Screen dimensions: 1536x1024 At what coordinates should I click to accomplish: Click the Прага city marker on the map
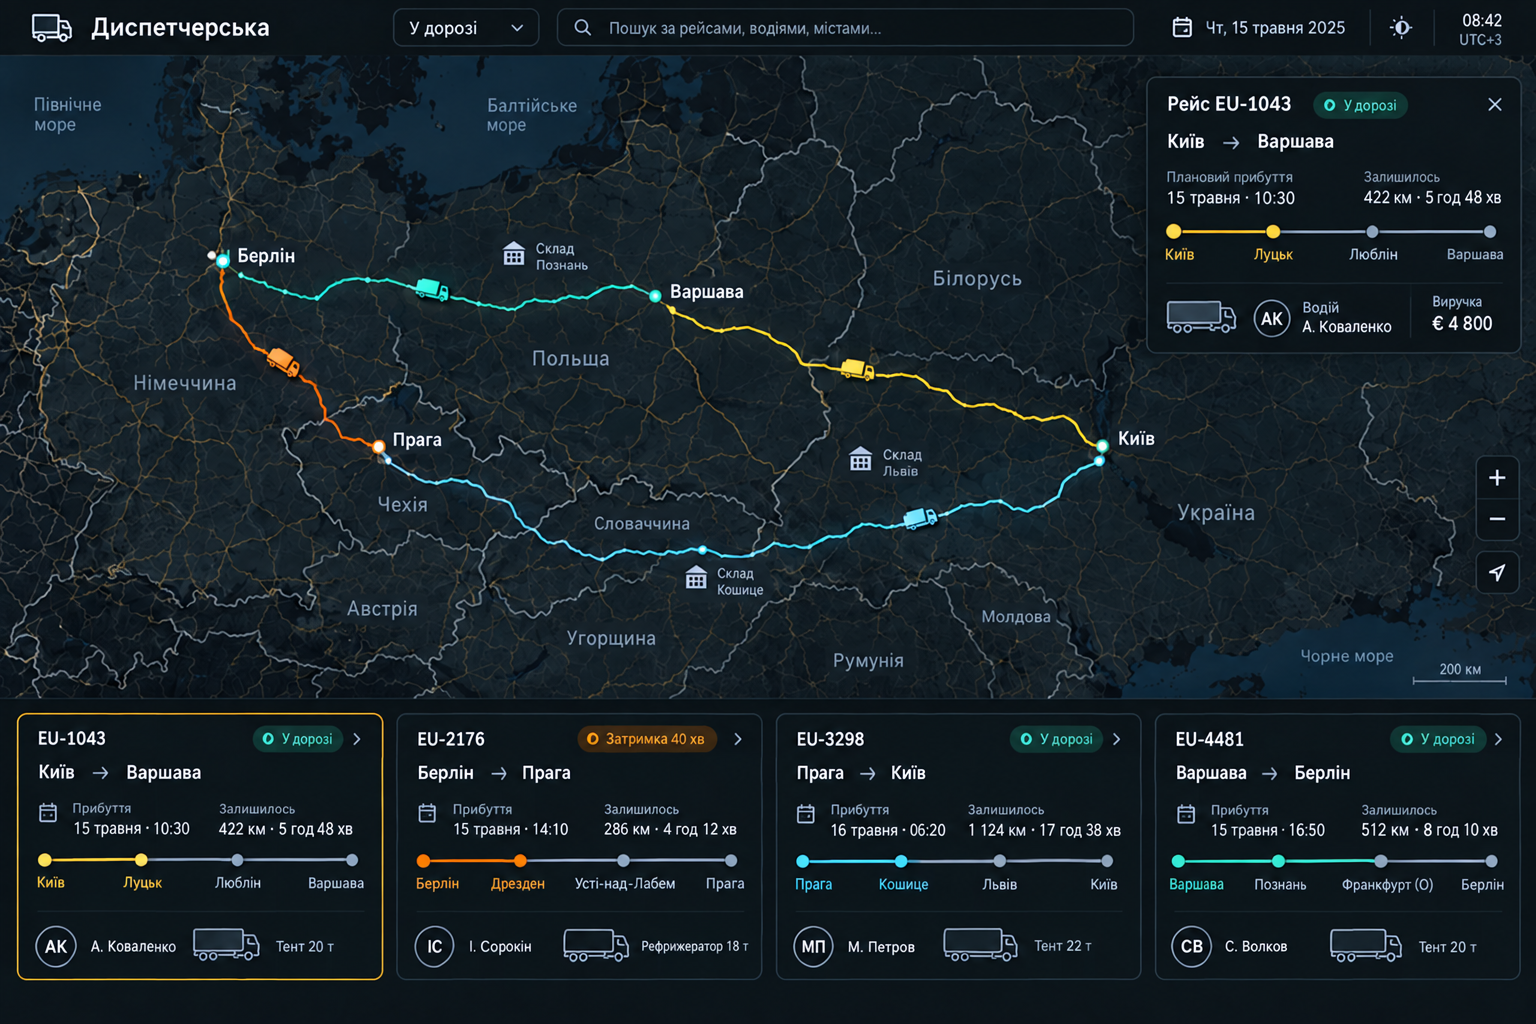[x=378, y=446]
